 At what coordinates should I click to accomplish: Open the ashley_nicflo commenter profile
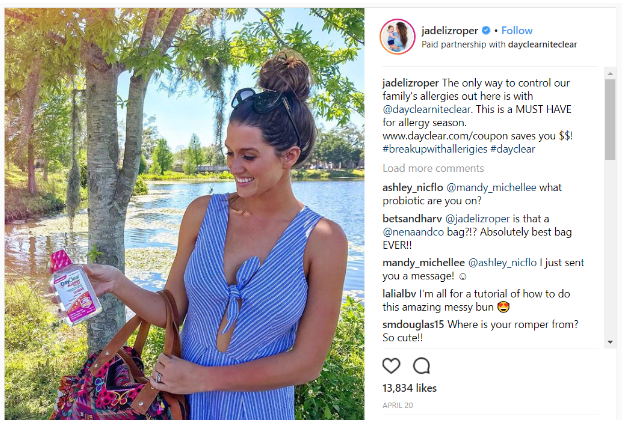[x=412, y=188]
